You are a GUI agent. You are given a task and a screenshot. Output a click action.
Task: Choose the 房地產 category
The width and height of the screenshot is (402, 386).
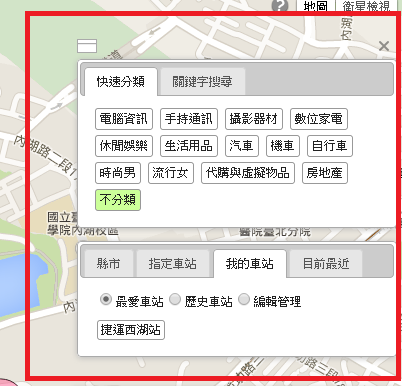[325, 173]
